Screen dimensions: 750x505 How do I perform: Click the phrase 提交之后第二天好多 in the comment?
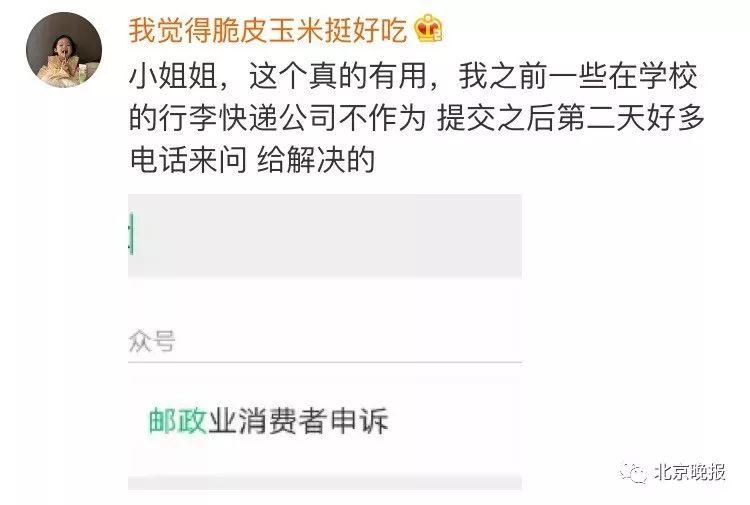[x=571, y=118]
